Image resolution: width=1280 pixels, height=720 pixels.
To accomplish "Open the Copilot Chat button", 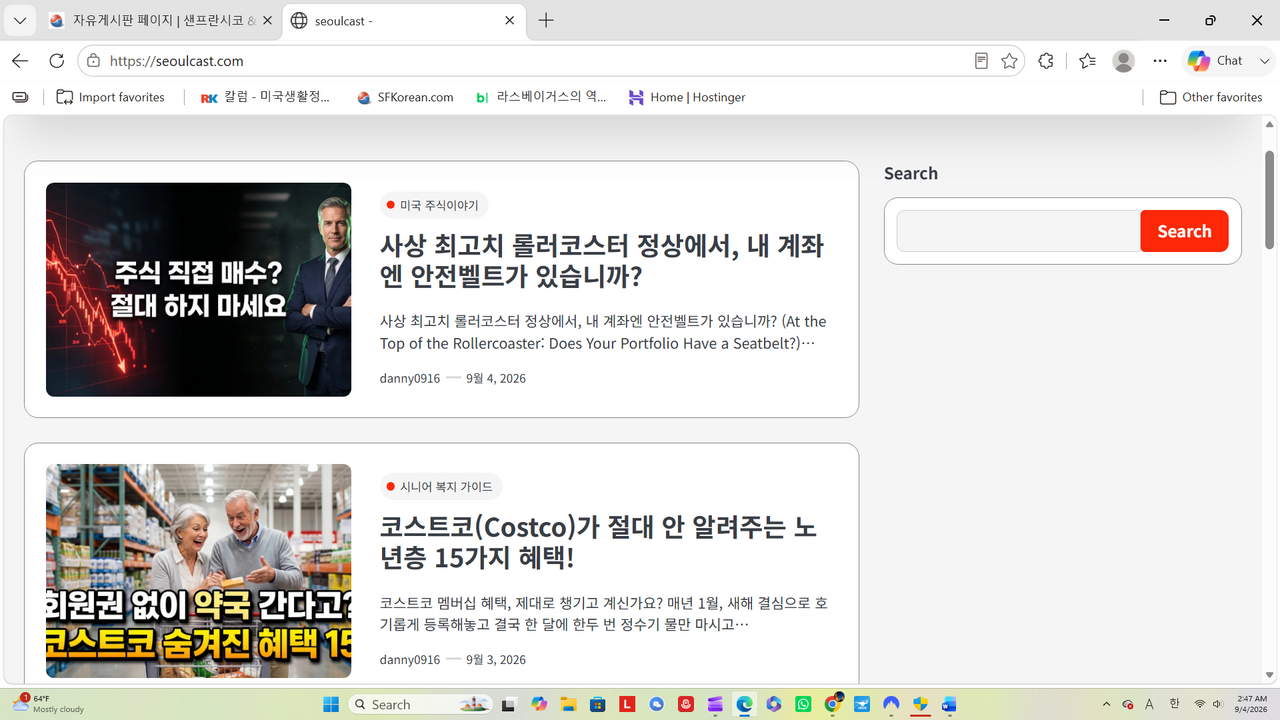I will coord(1215,61).
